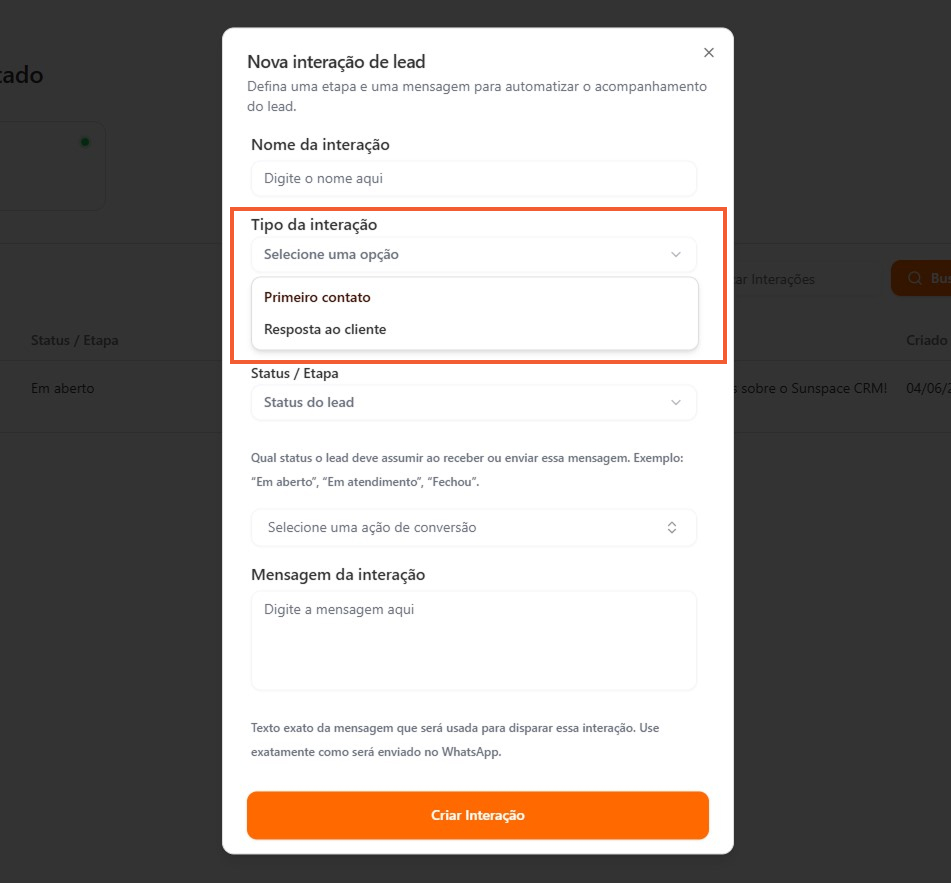
Task: Select the Em aberto table cell
Action: click(x=63, y=388)
